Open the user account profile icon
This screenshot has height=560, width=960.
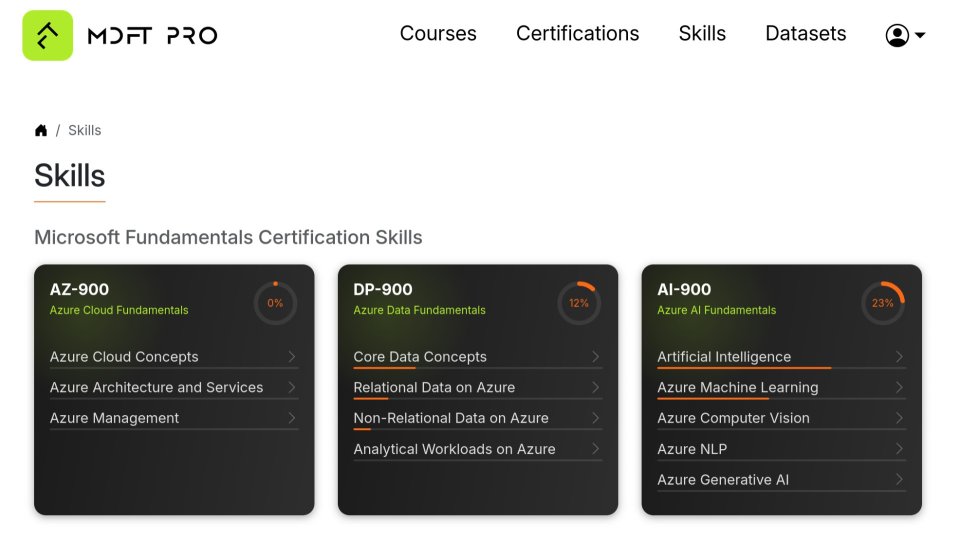click(x=897, y=35)
